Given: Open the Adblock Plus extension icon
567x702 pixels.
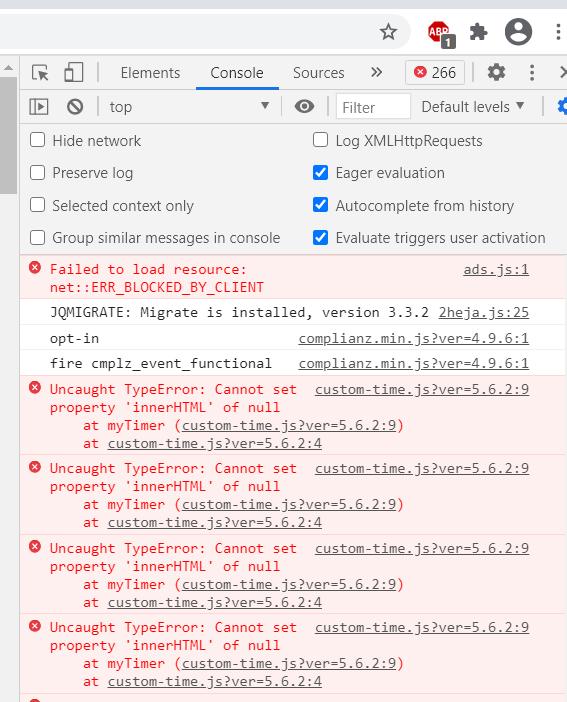Looking at the screenshot, I should 441,34.
